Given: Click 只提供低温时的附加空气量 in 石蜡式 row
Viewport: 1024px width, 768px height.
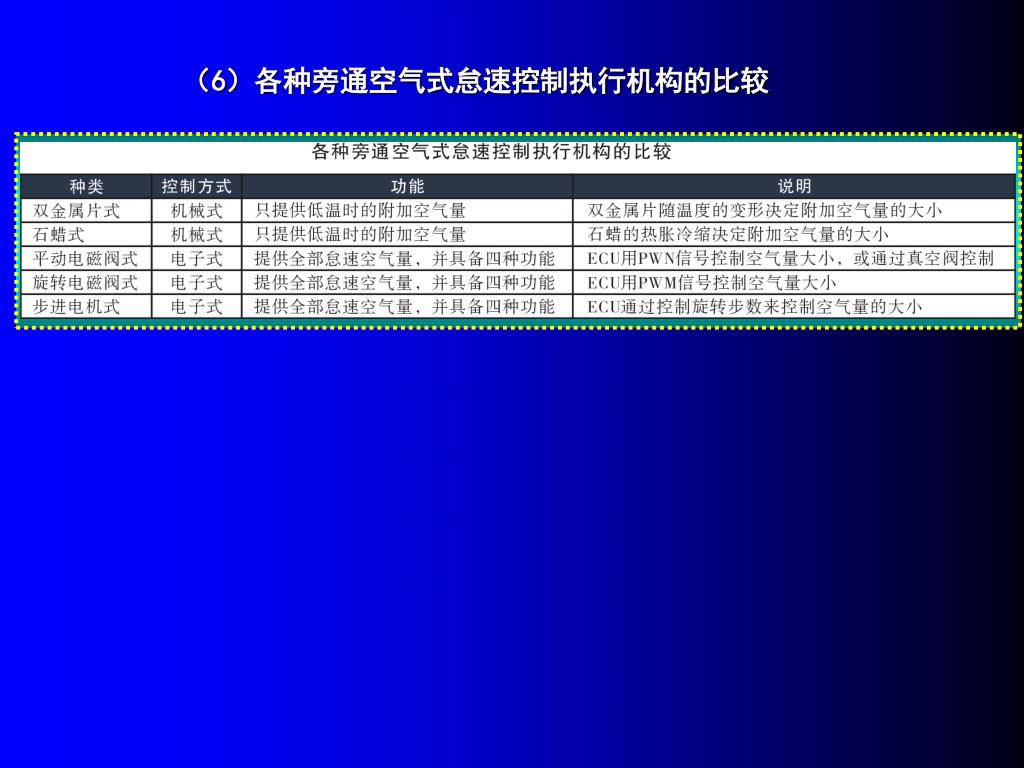Looking at the screenshot, I should point(408,234).
